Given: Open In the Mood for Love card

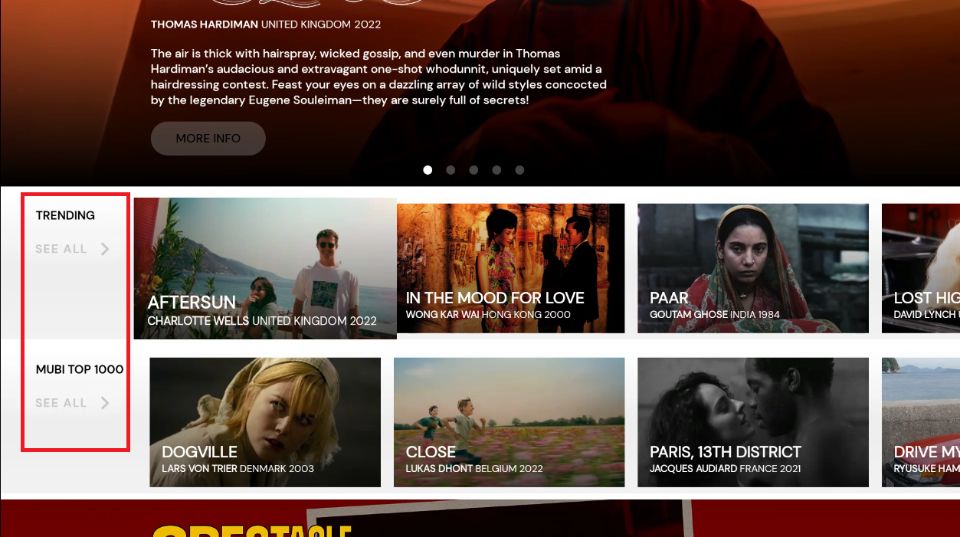Looking at the screenshot, I should click(511, 268).
